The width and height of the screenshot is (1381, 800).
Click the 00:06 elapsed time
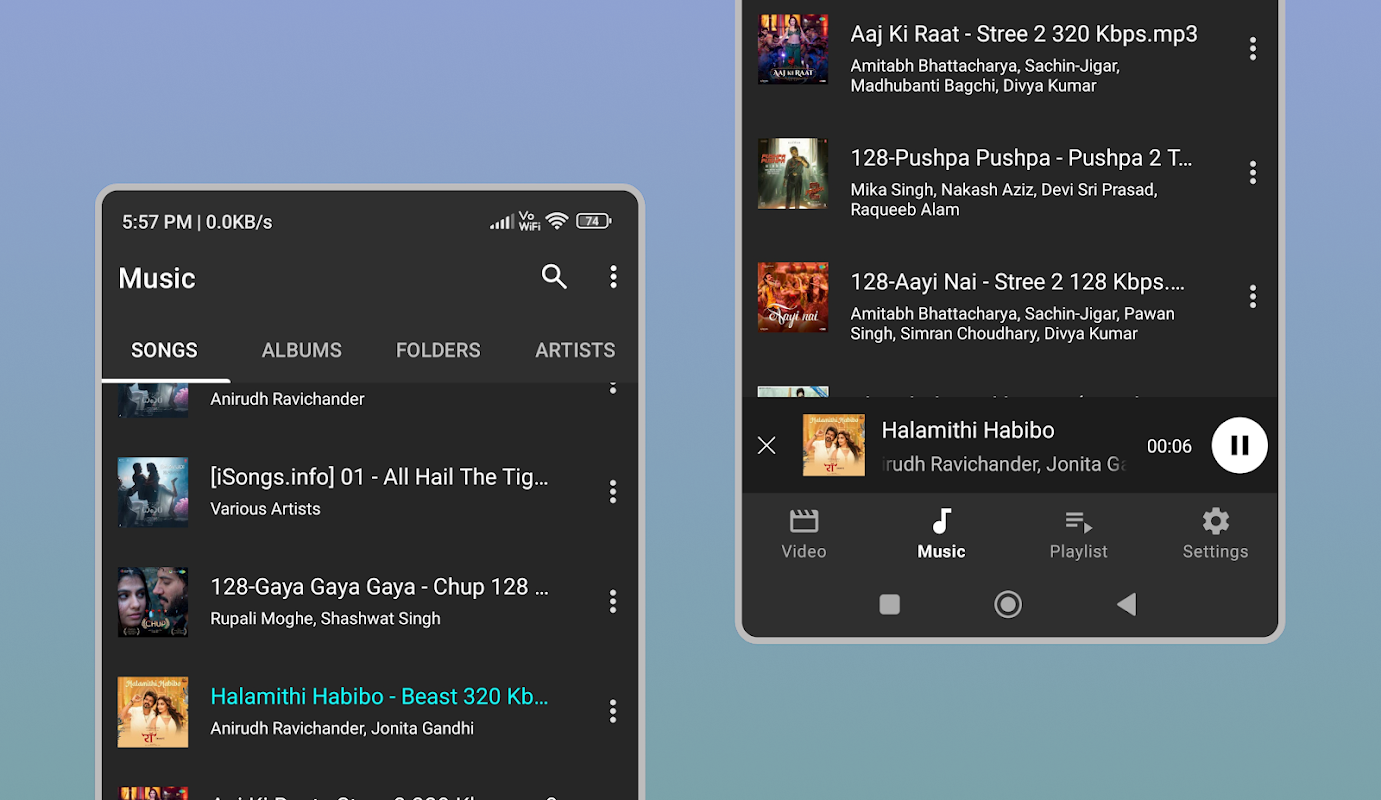pyautogui.click(x=1169, y=446)
